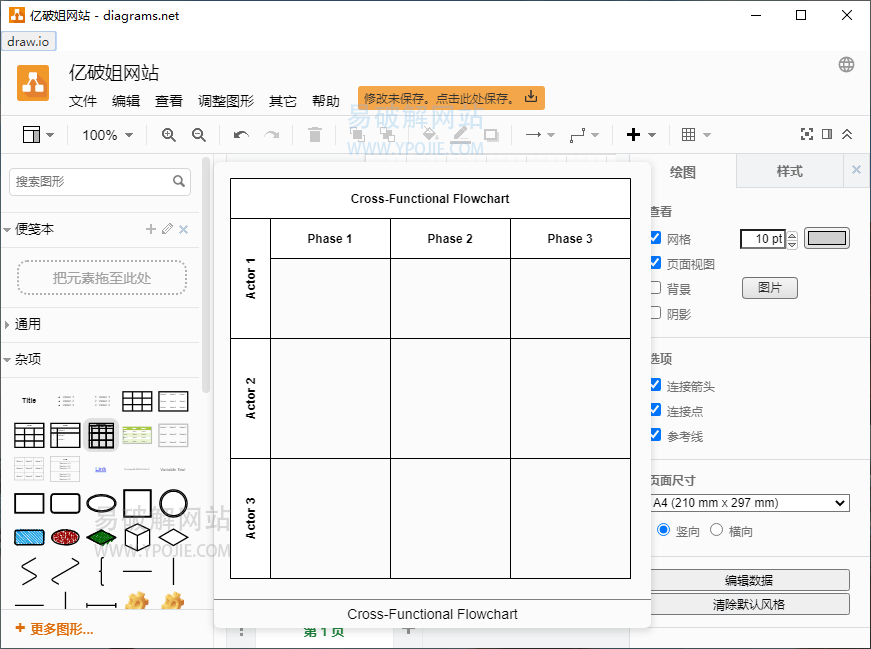The height and width of the screenshot is (649, 871).
Task: Collapse the toolbar with double chevron
Action: [x=847, y=134]
